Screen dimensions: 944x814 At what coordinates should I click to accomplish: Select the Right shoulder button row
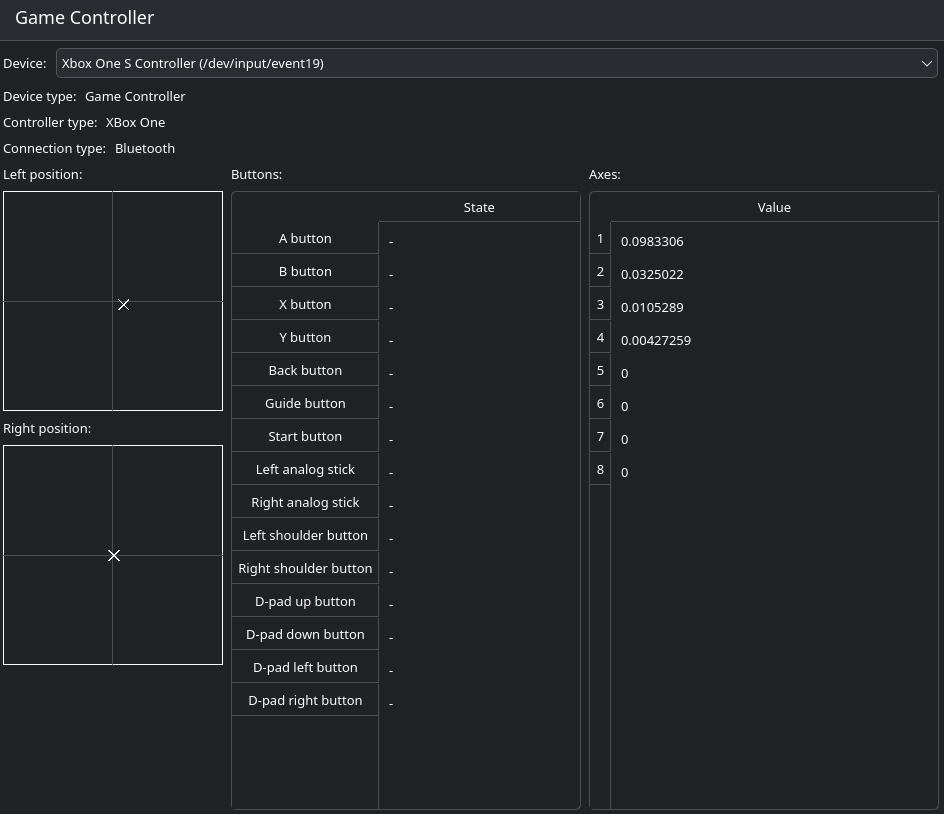(305, 569)
